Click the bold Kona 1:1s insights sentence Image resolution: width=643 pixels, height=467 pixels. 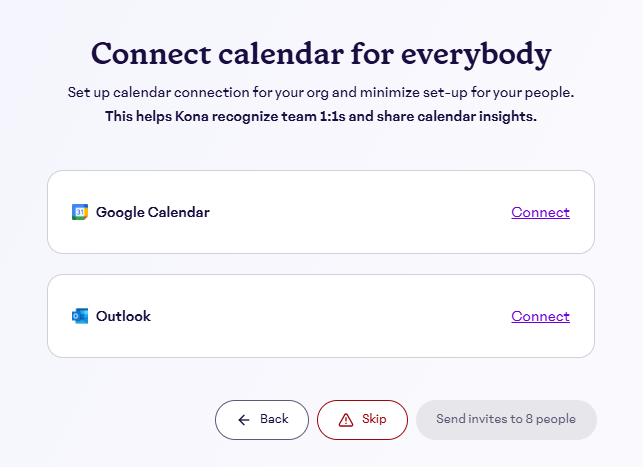point(321,117)
